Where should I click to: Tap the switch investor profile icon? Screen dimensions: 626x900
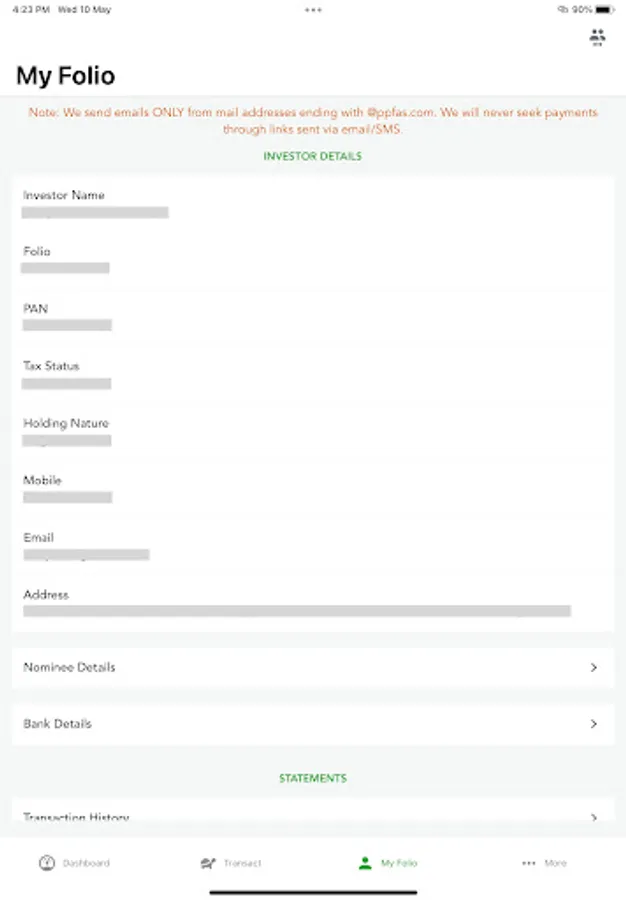tap(598, 37)
